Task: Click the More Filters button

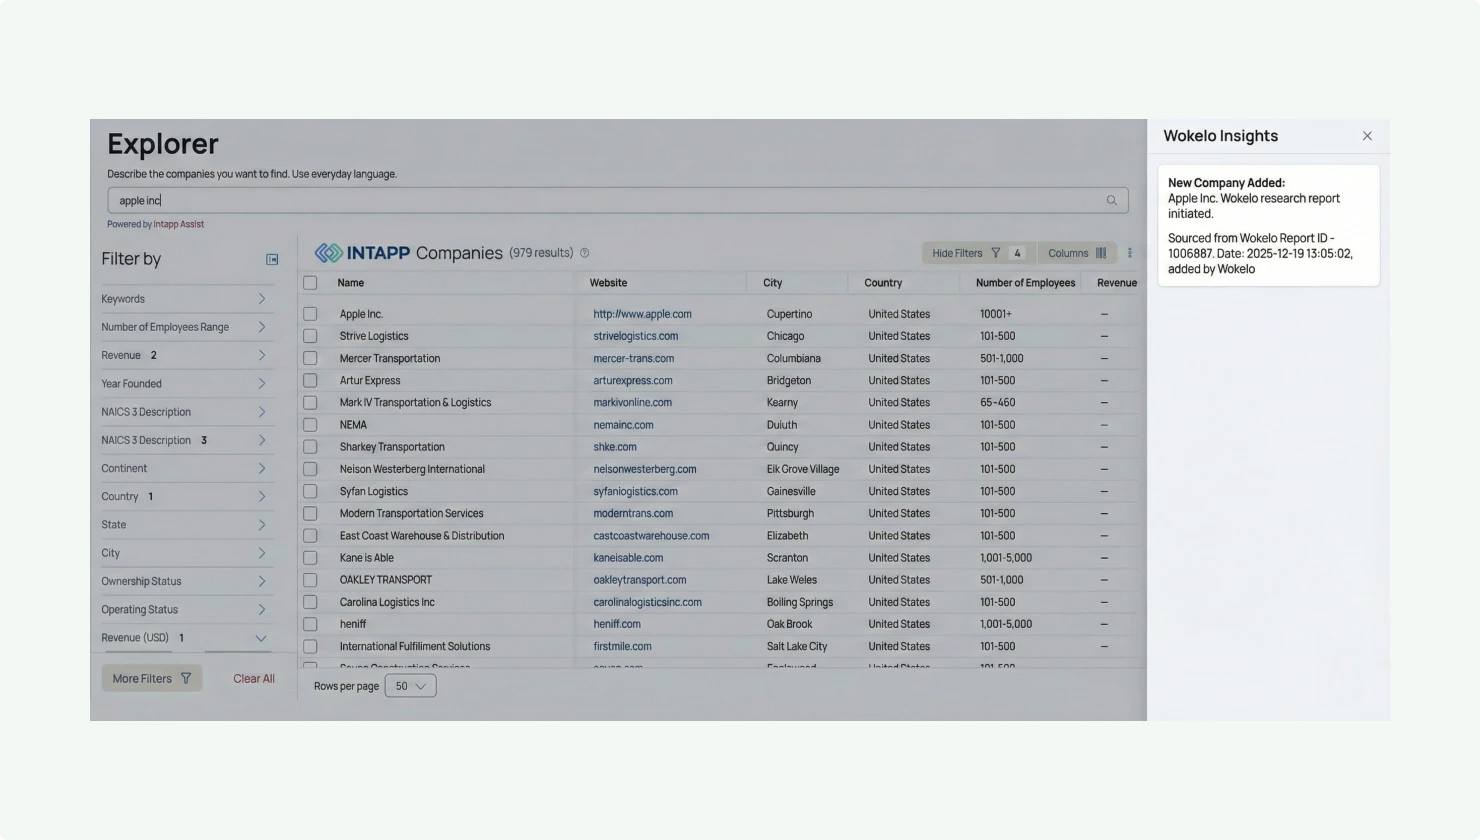Action: [x=152, y=678]
